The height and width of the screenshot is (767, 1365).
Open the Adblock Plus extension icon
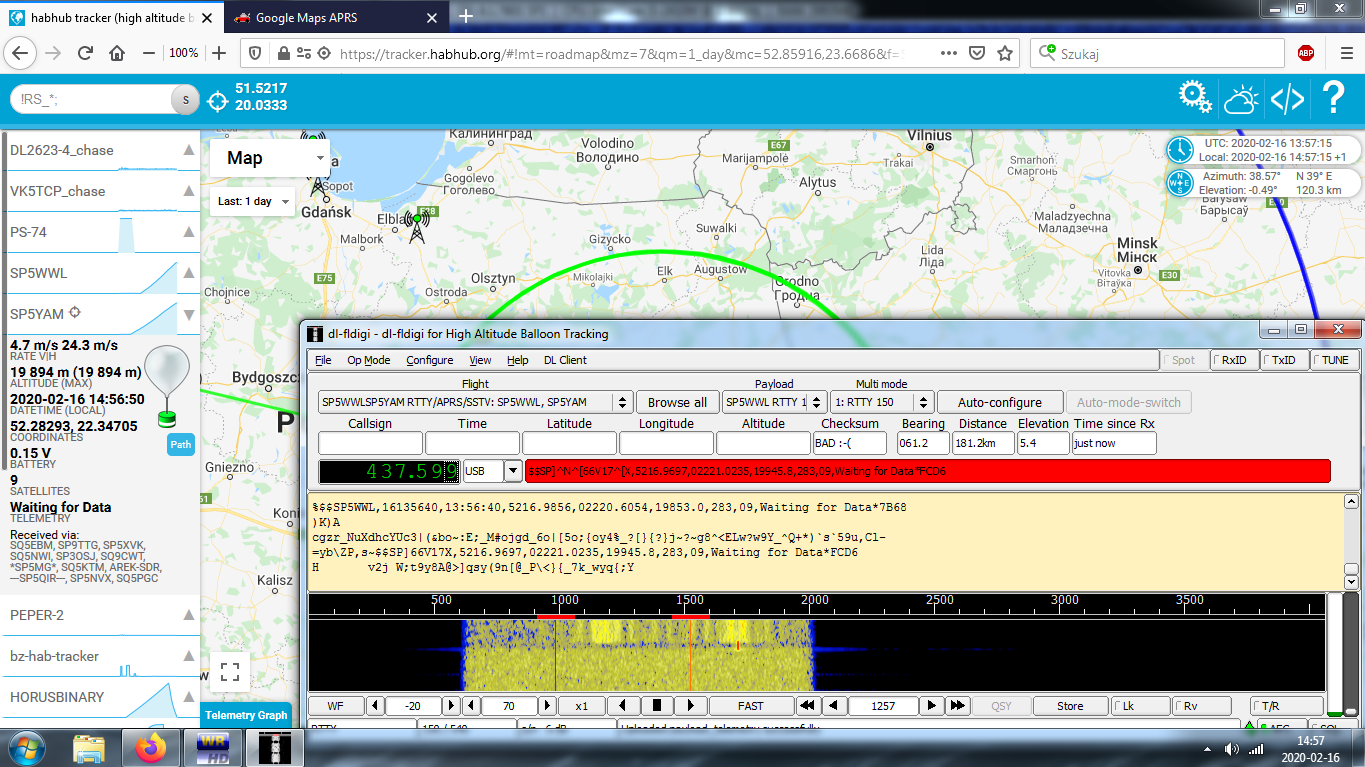tap(1305, 53)
